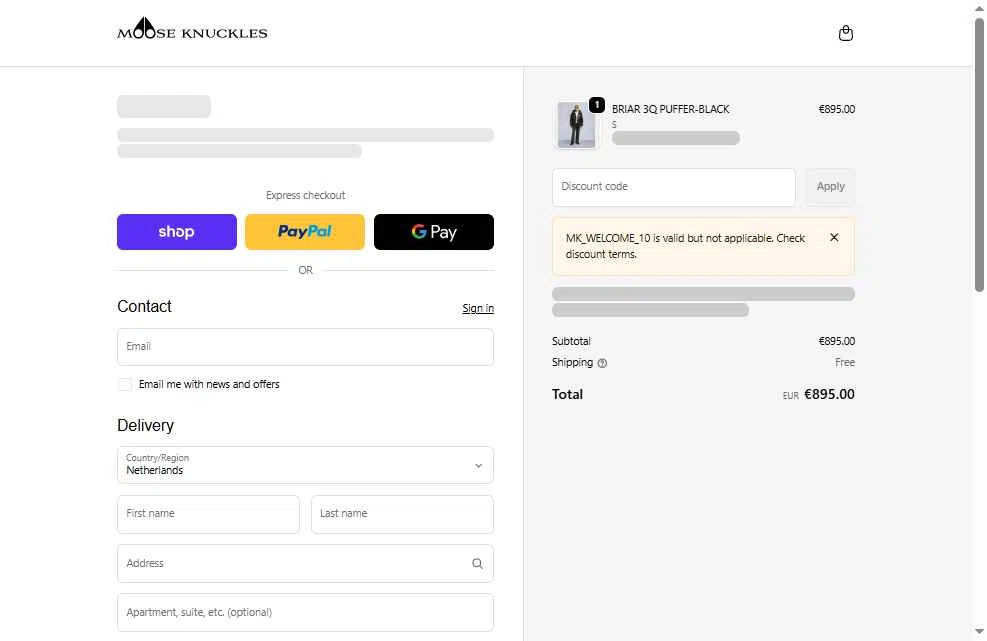Focus the Address field
The height and width of the screenshot is (641, 987).
305,564
